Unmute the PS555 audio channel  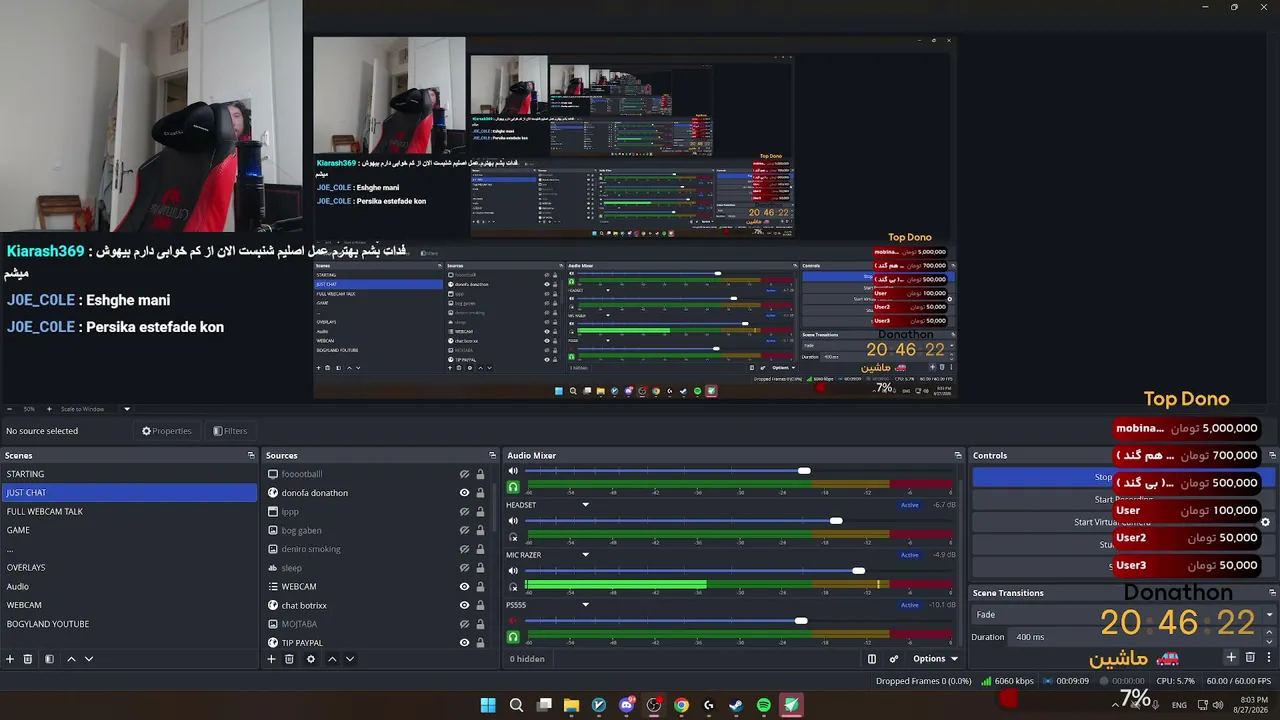[513, 621]
